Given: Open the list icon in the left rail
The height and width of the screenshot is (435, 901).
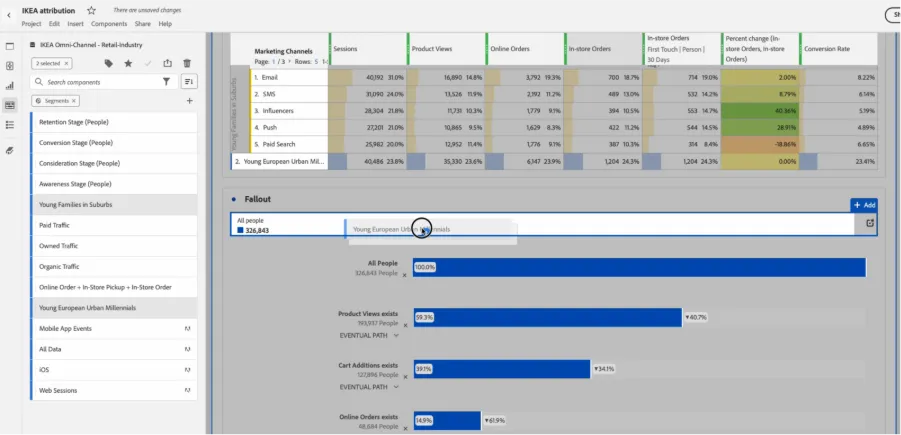Looking at the screenshot, I should (x=10, y=125).
